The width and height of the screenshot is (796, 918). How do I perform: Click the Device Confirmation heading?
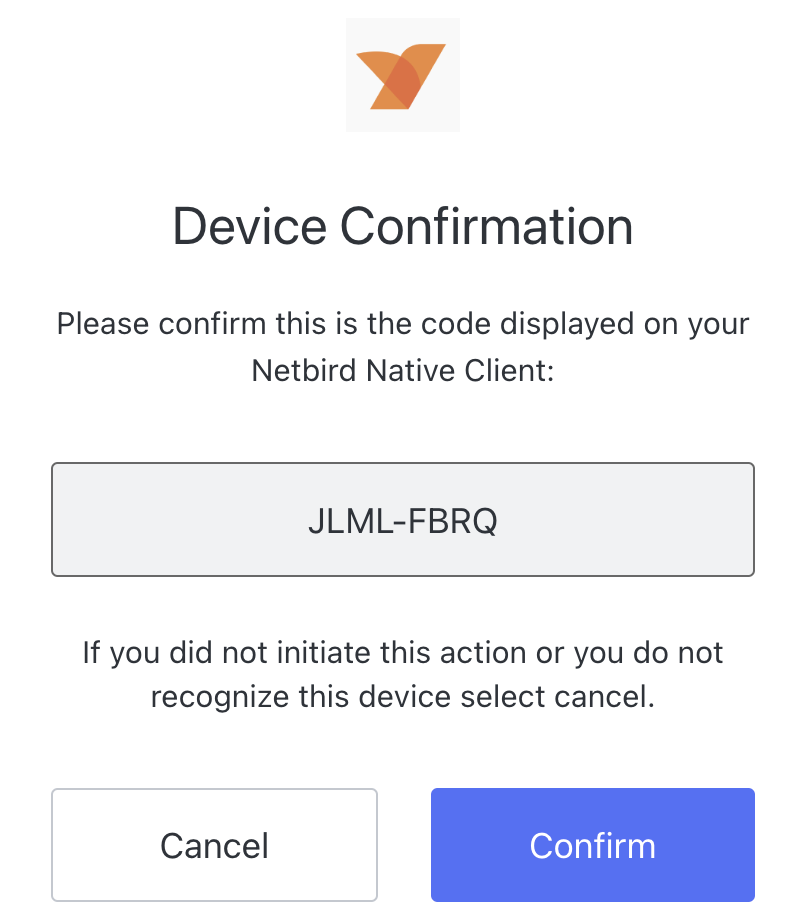[402, 226]
